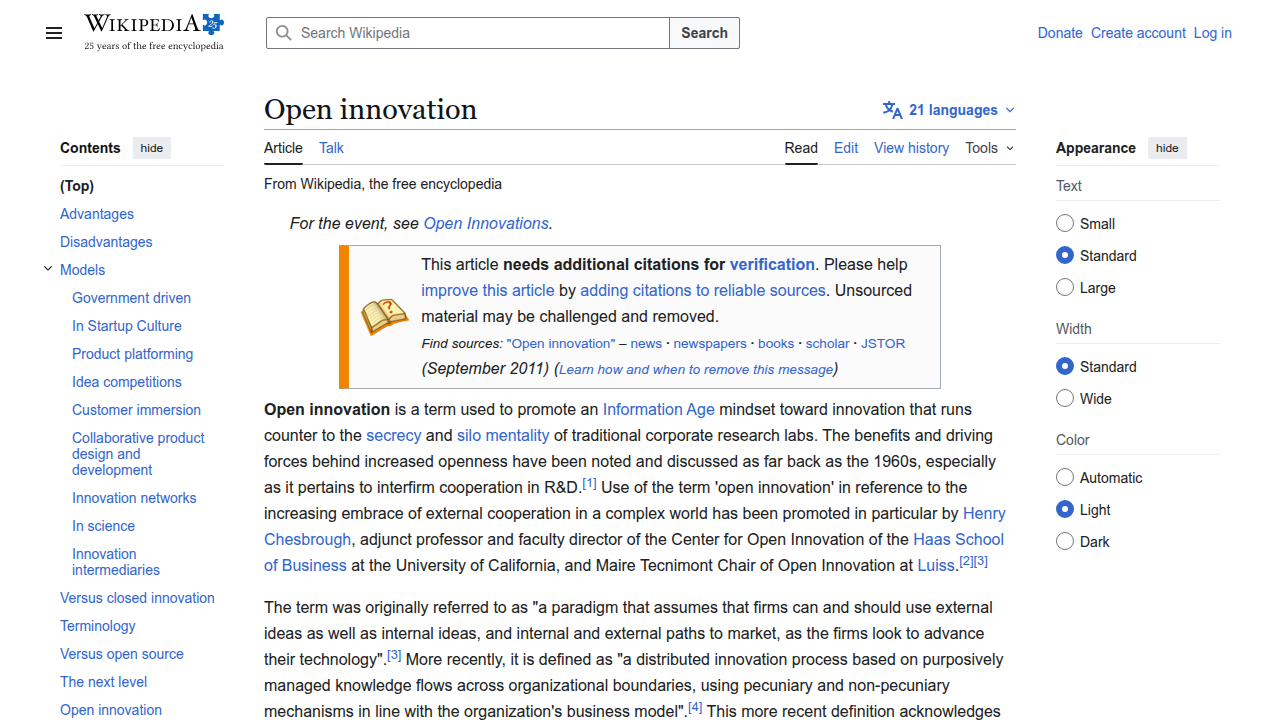This screenshot has width=1280, height=720.
Task: Open the hamburger main menu
Action: coord(54,33)
